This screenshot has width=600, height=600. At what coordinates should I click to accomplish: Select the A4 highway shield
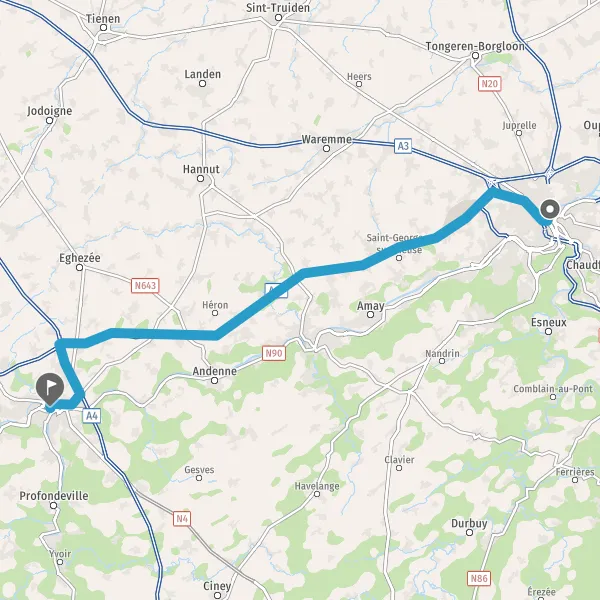[92, 416]
